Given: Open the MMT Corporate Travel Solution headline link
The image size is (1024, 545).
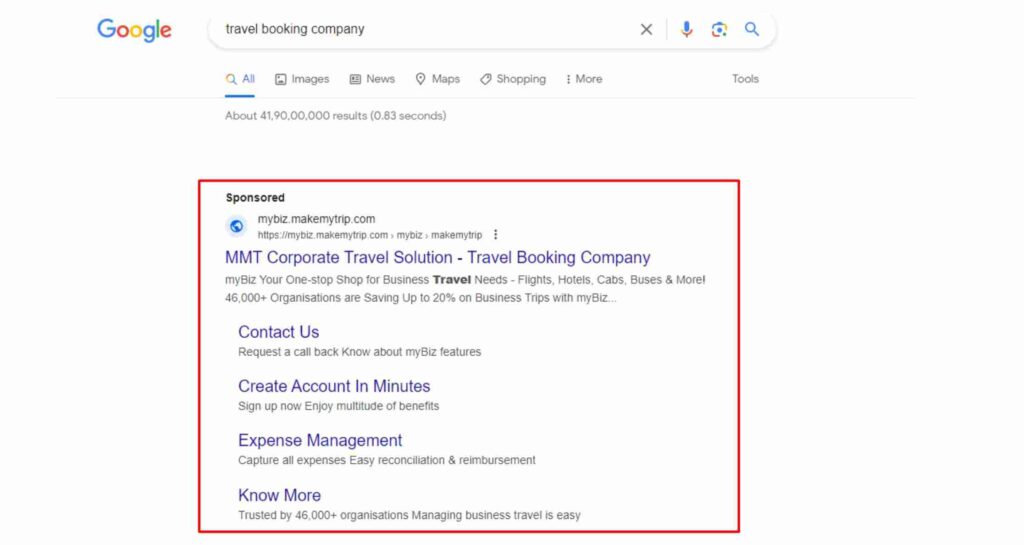Looking at the screenshot, I should tap(438, 257).
